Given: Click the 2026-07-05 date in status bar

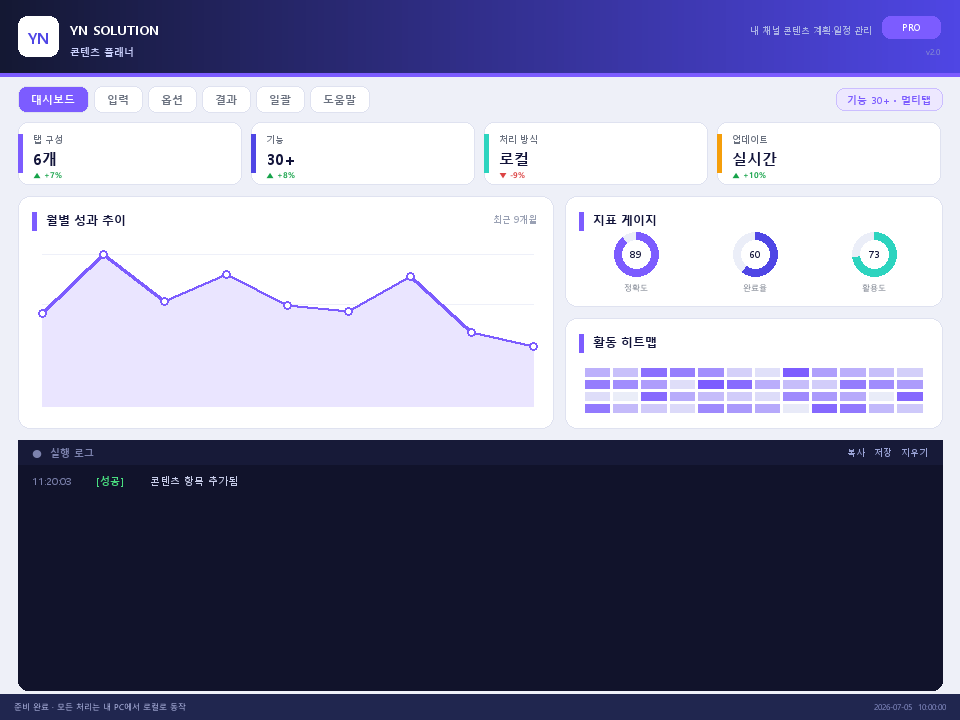Looking at the screenshot, I should 893,707.
